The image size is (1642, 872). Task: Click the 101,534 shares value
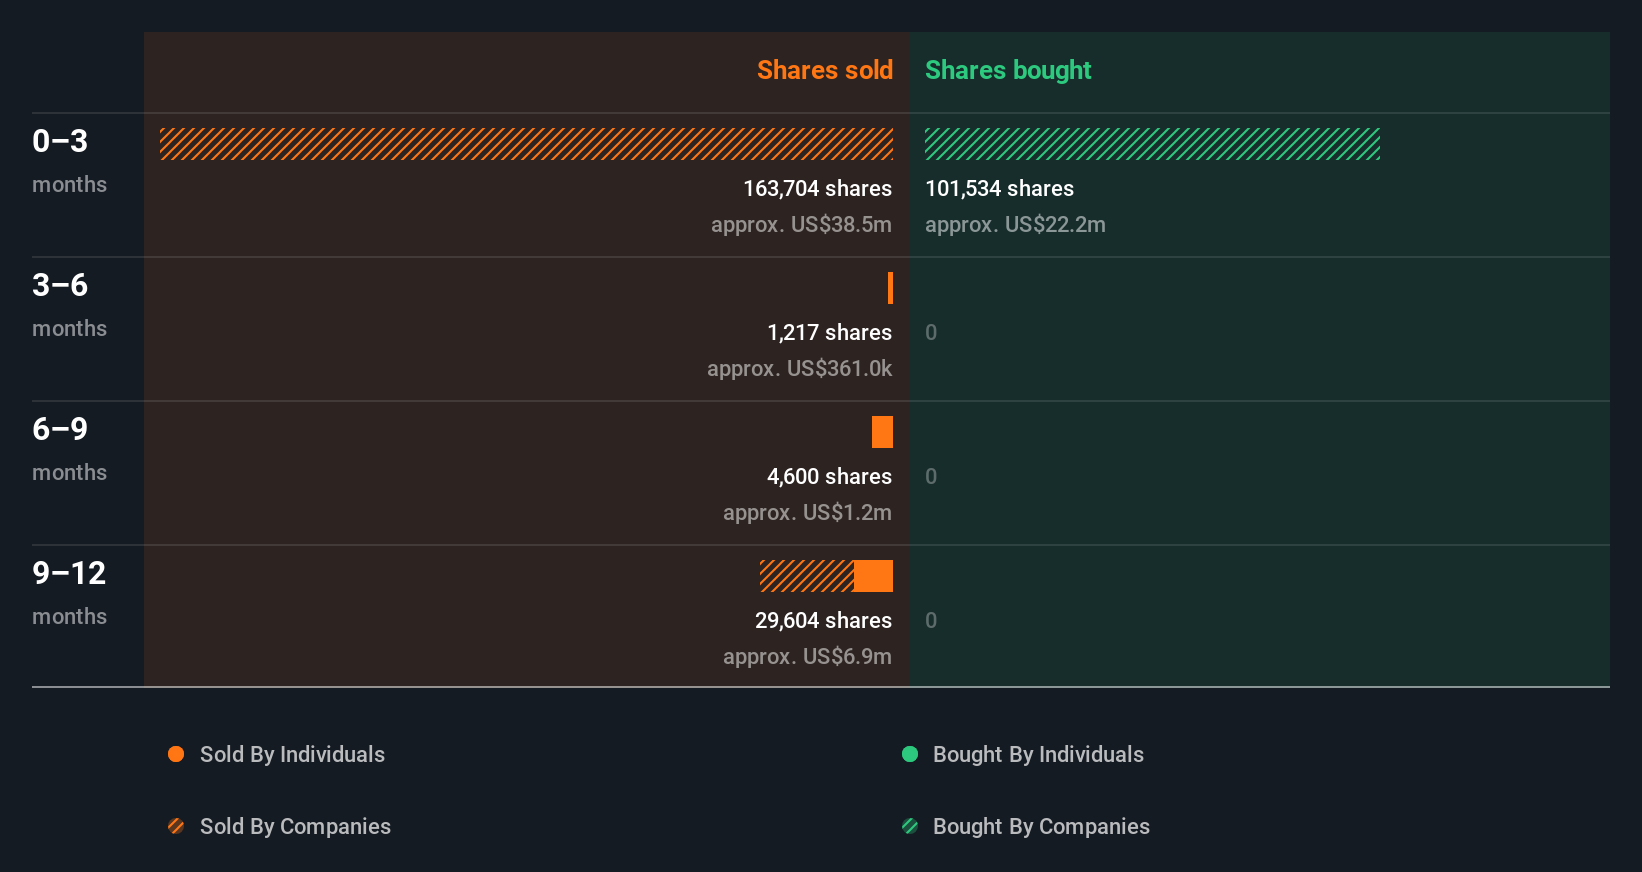tap(999, 188)
